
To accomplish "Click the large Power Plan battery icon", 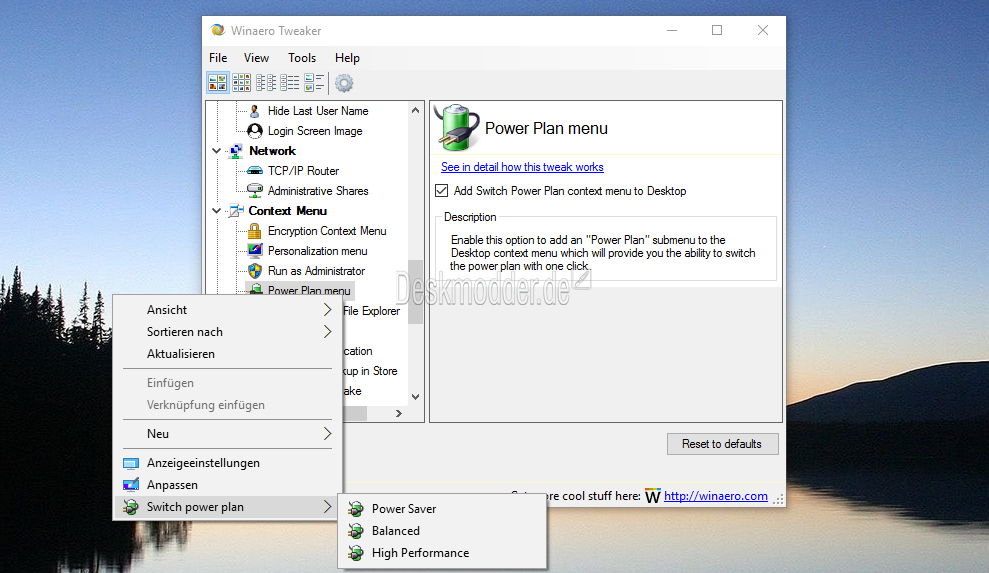I will click(459, 127).
